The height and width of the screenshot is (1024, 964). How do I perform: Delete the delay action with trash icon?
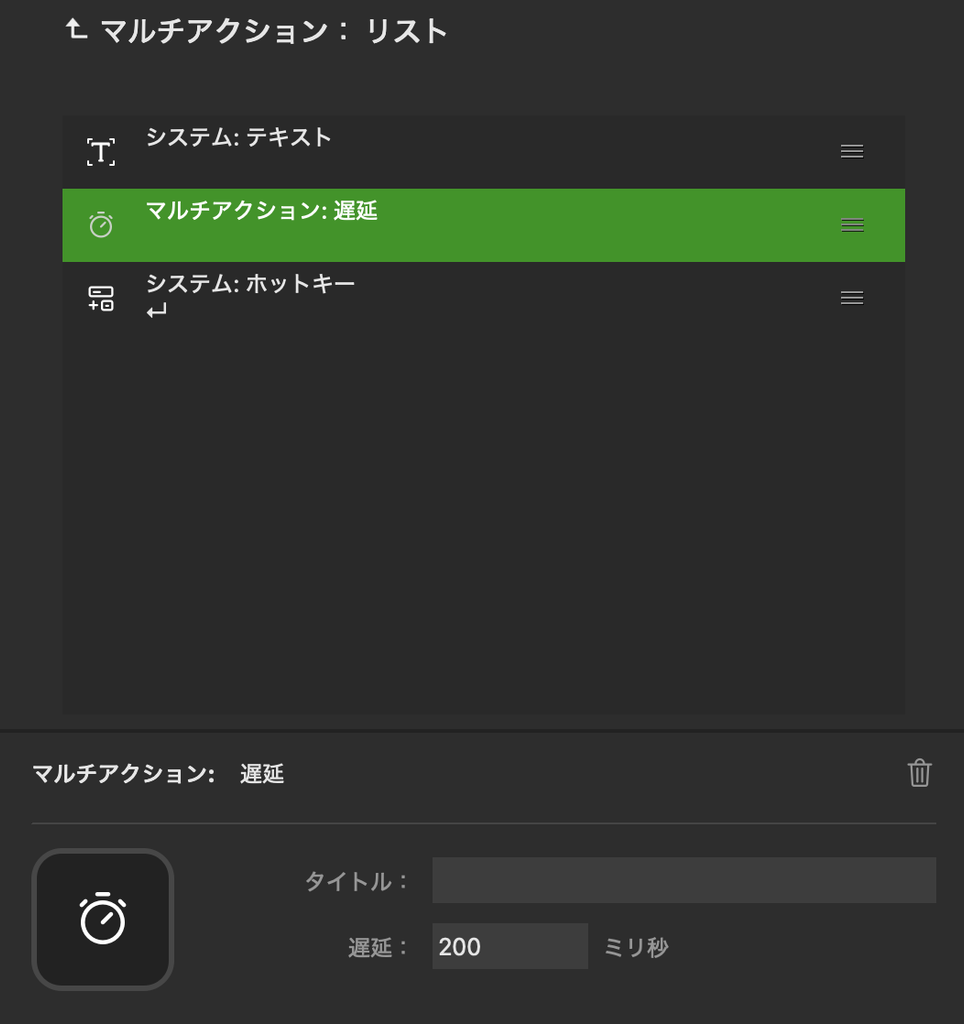(x=919, y=773)
